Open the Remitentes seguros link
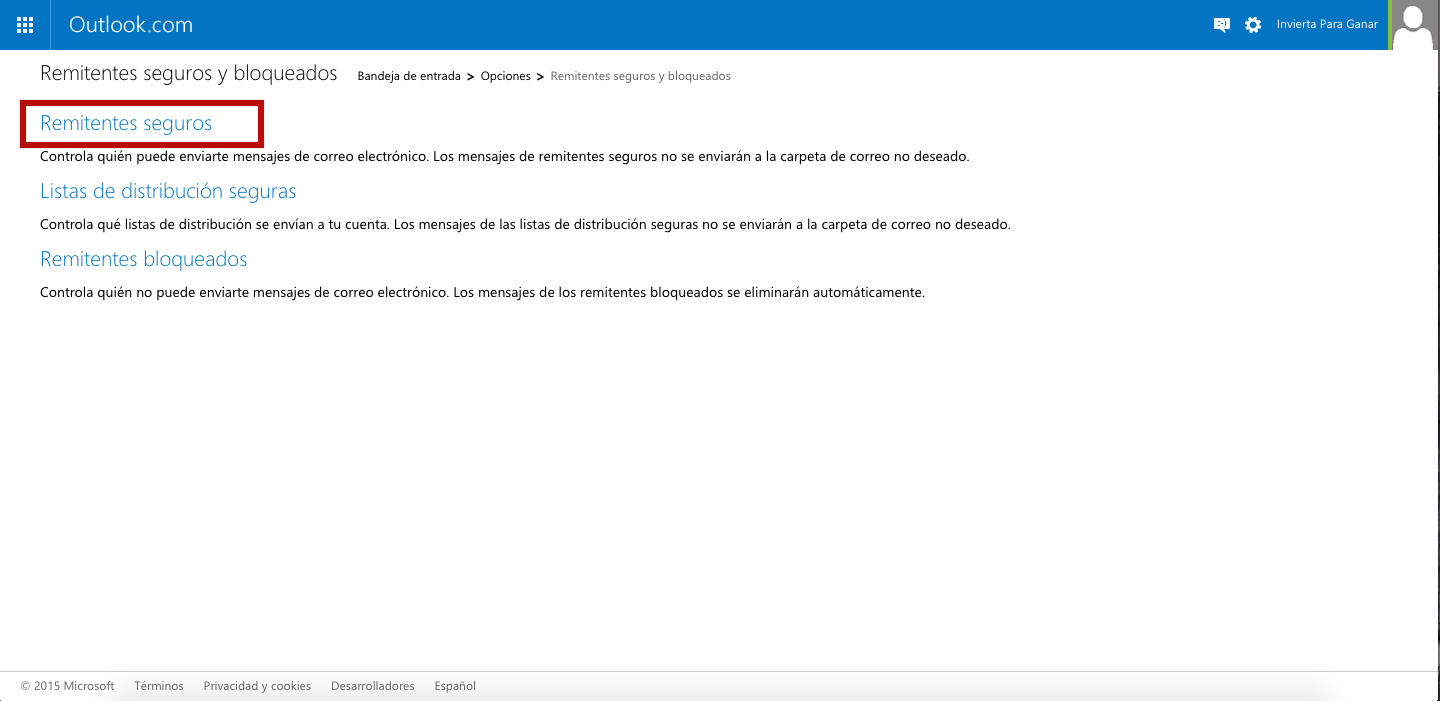 point(126,123)
